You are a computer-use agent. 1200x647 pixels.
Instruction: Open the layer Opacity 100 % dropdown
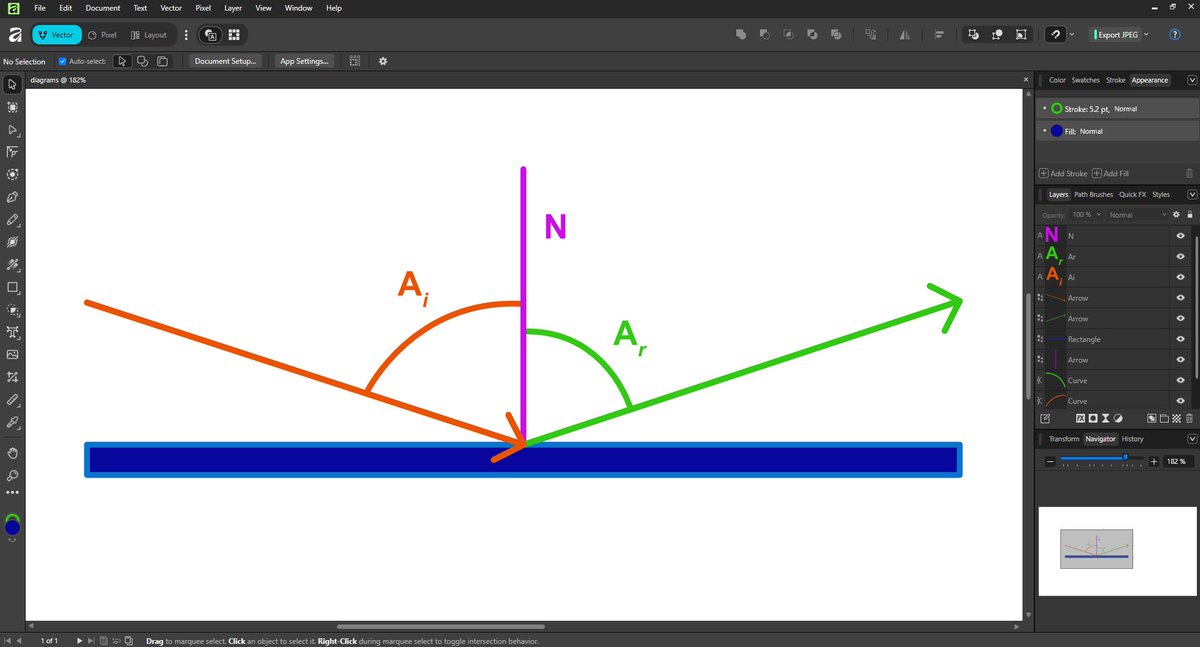1085,215
